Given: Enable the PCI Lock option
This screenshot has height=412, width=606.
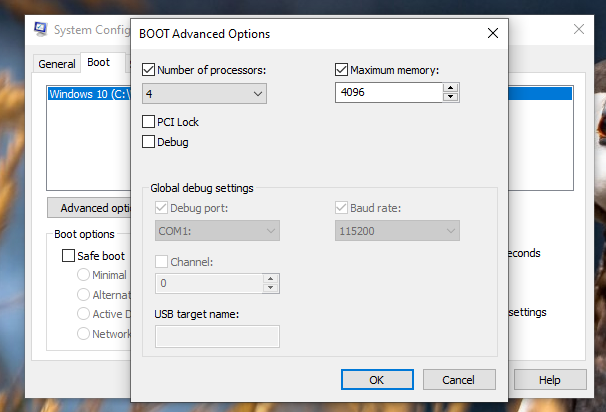Looking at the screenshot, I should coord(149,122).
